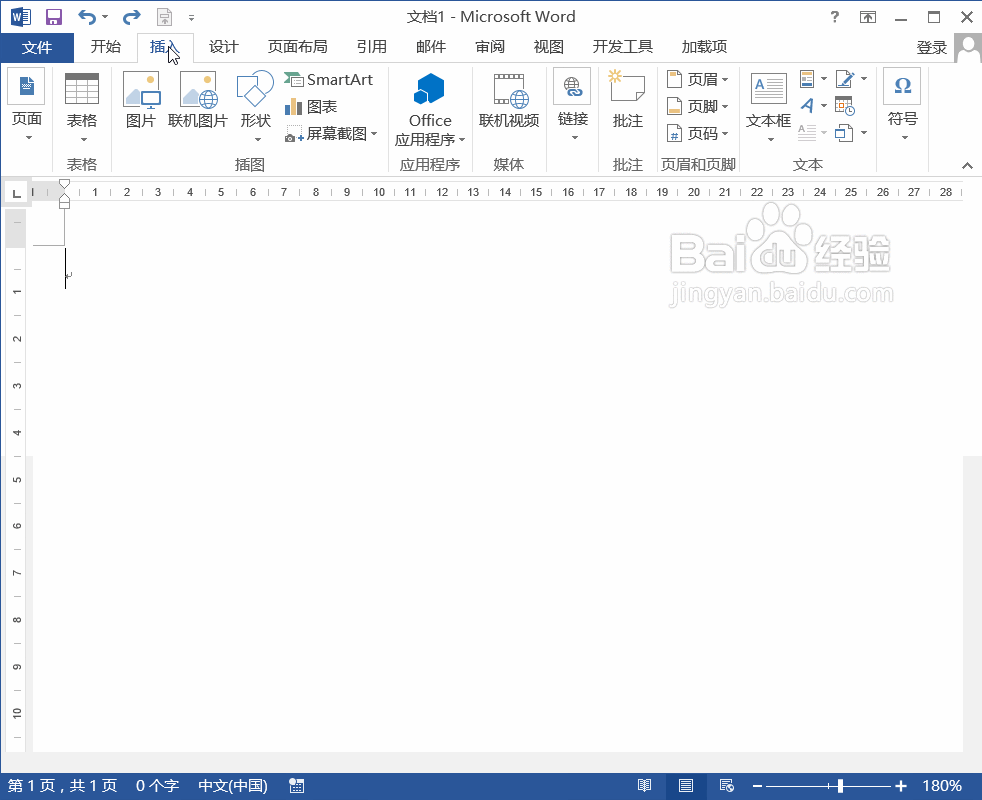Click the tab stop selector on the ruler corner
The width and height of the screenshot is (982, 800).
tap(16, 192)
